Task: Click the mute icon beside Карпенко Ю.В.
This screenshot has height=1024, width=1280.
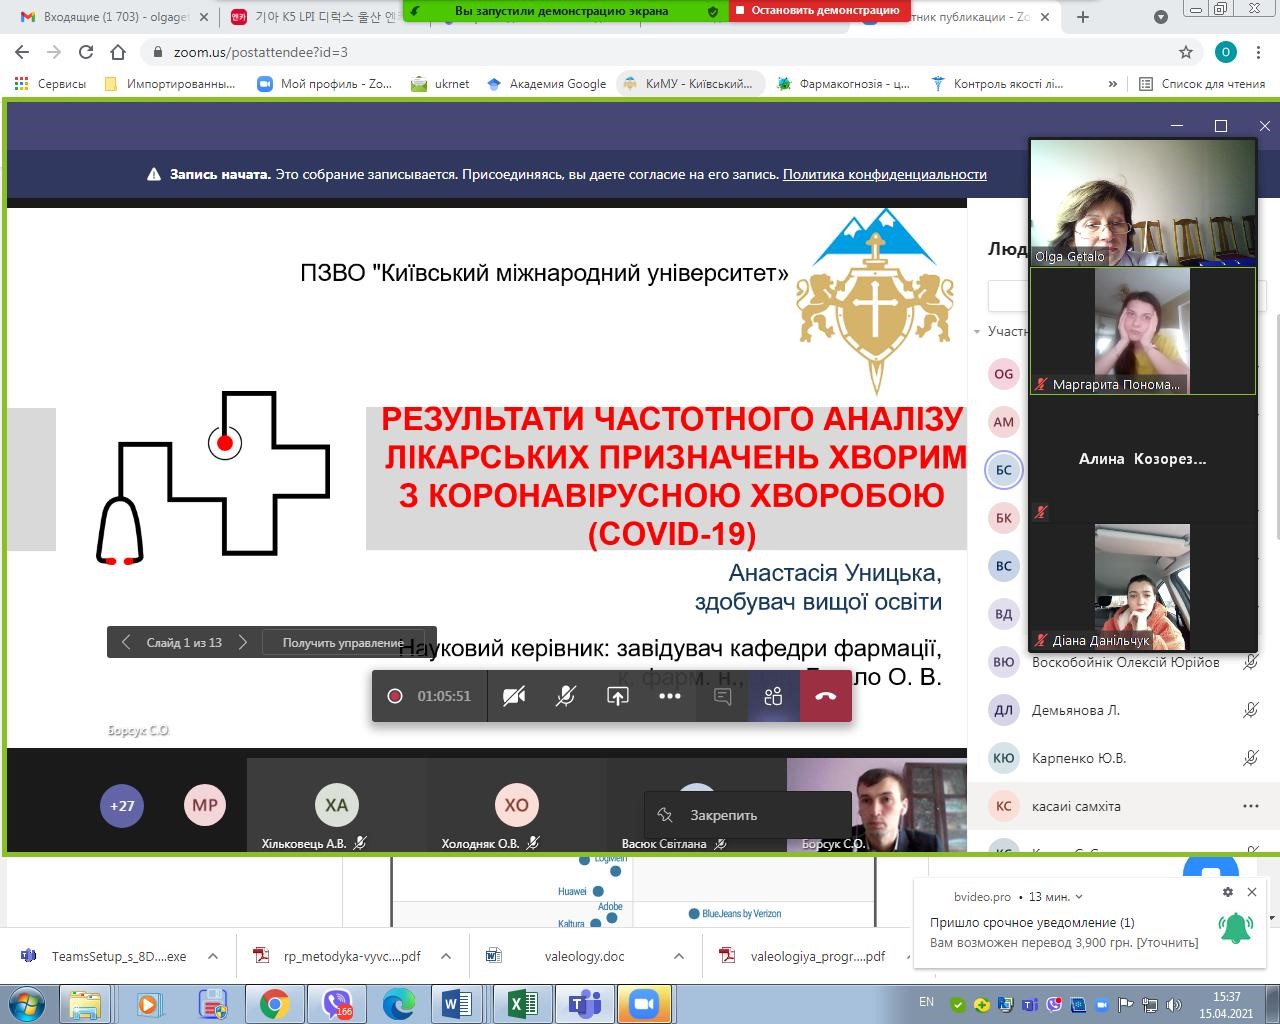Action: [x=1251, y=758]
